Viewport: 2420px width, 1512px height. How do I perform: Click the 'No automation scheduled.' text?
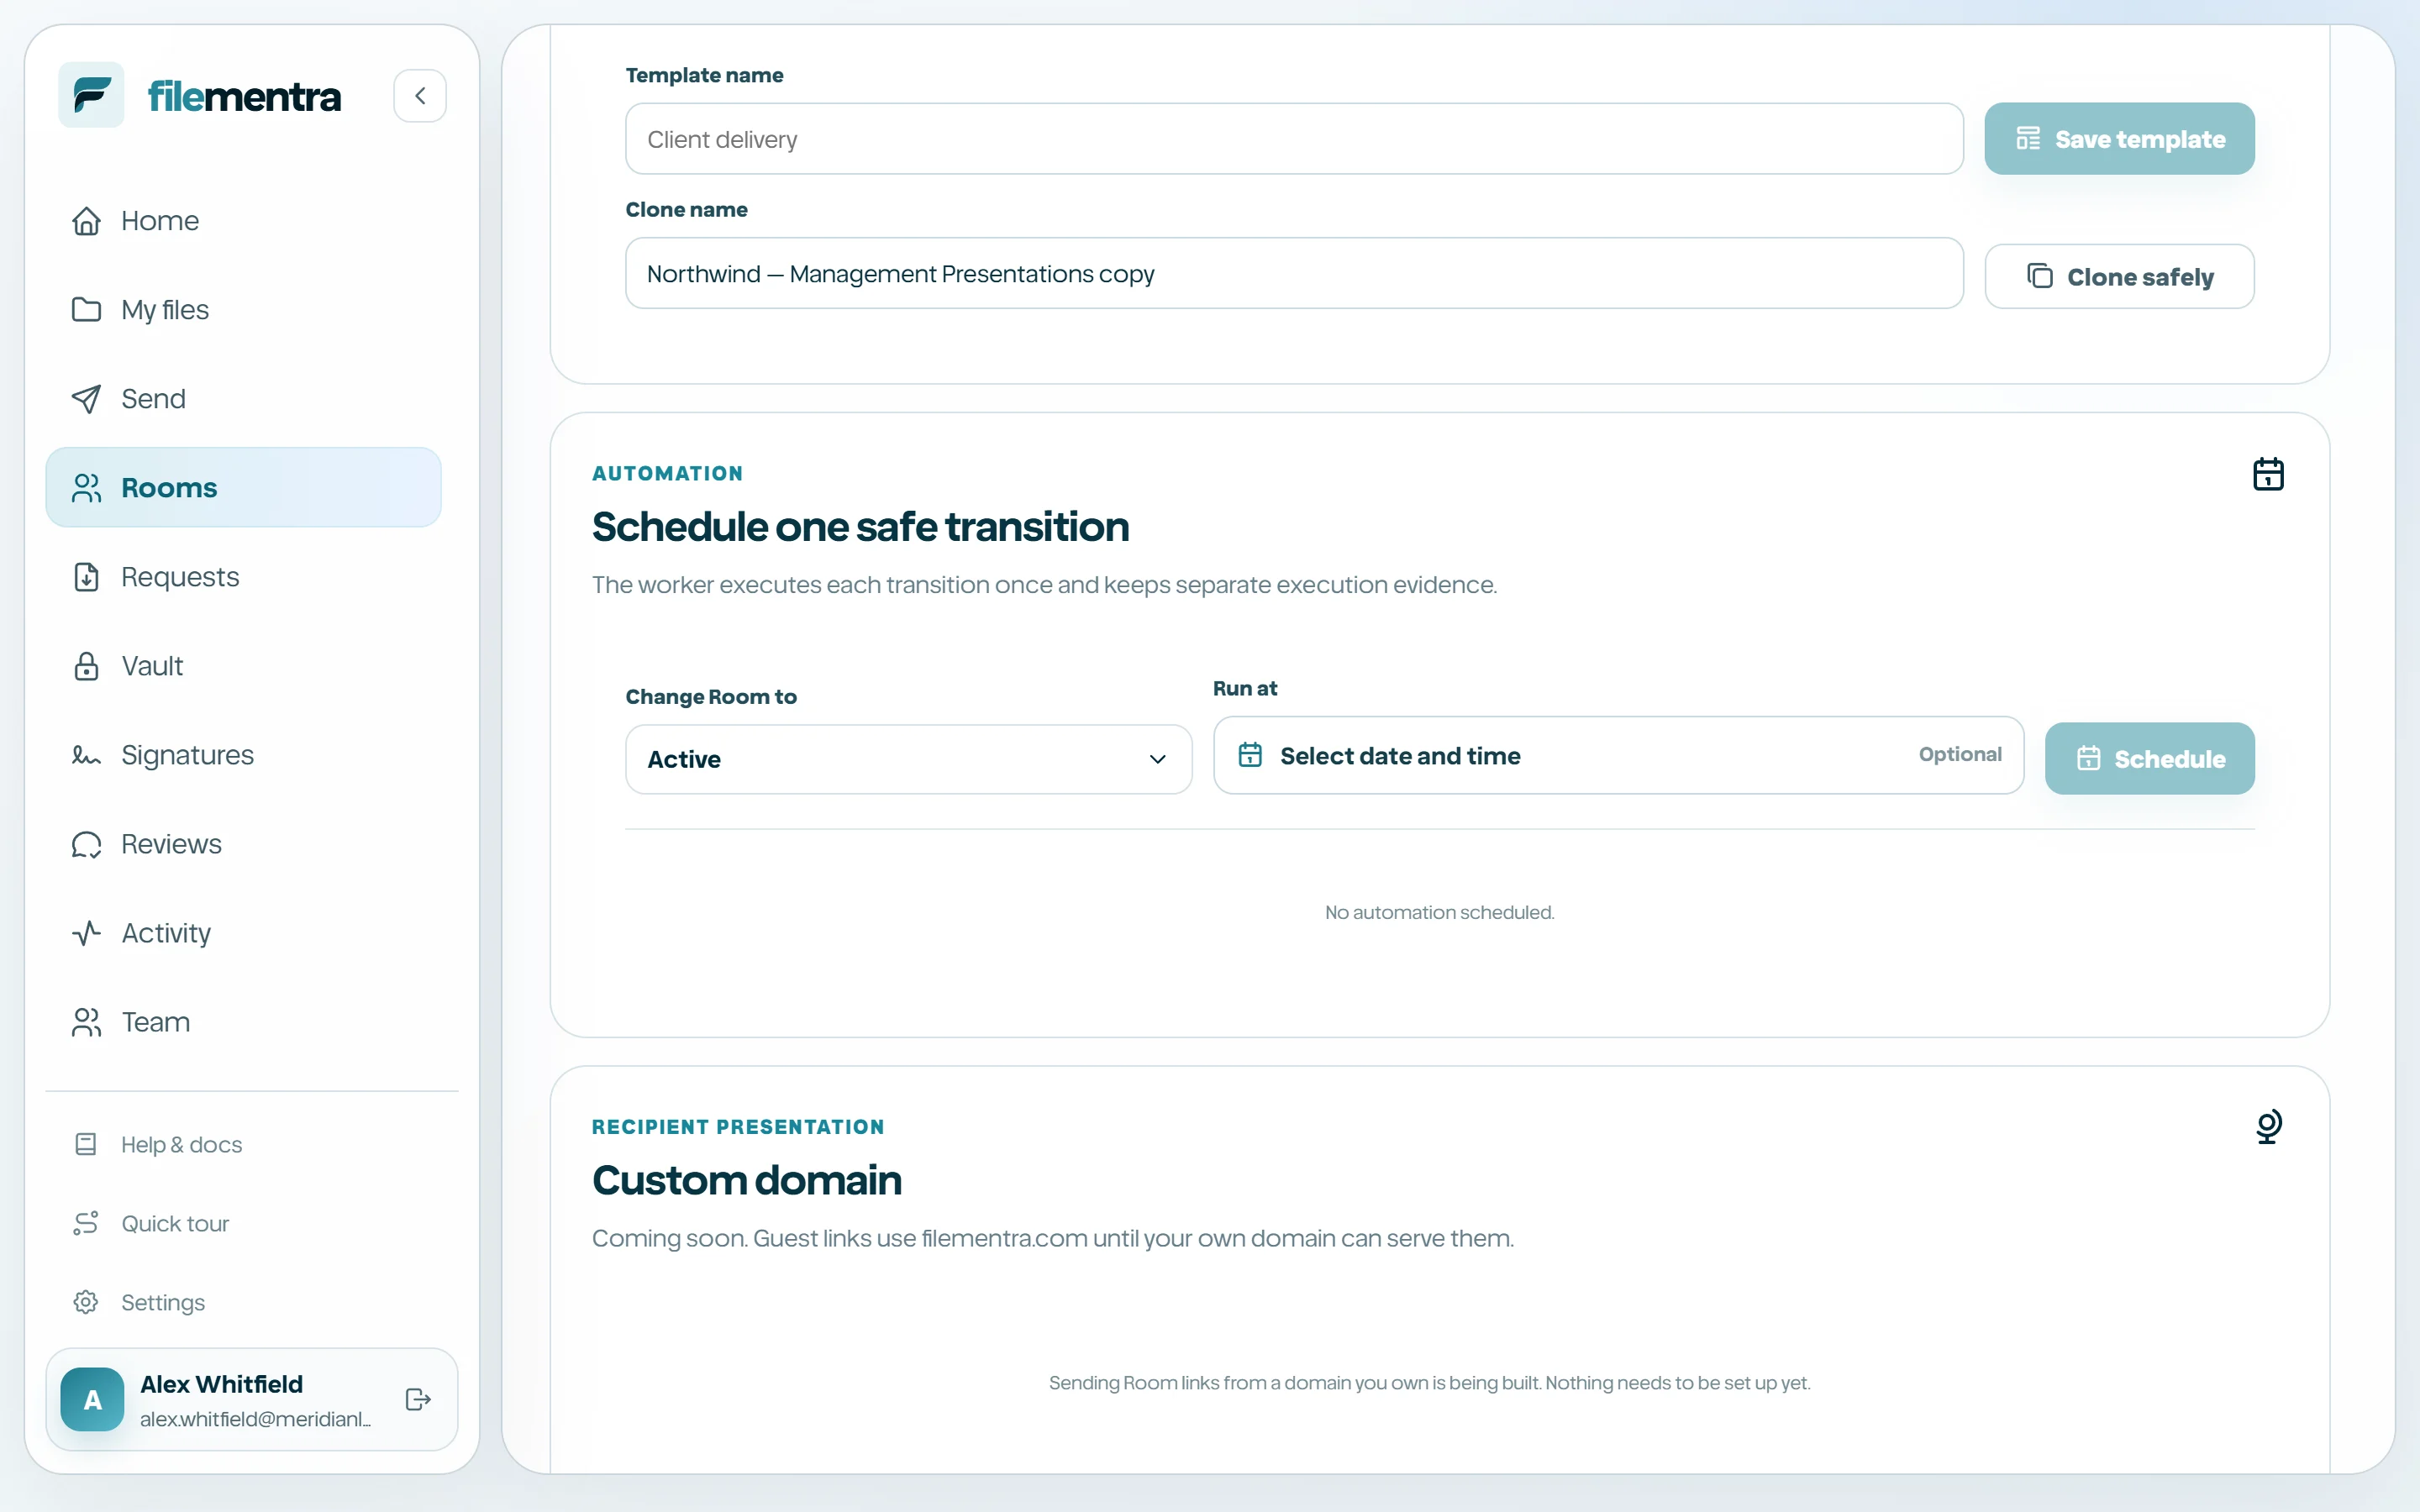point(1439,912)
